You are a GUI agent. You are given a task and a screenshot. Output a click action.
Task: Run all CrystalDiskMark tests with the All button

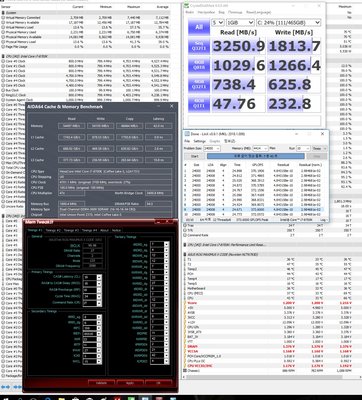[199, 27]
